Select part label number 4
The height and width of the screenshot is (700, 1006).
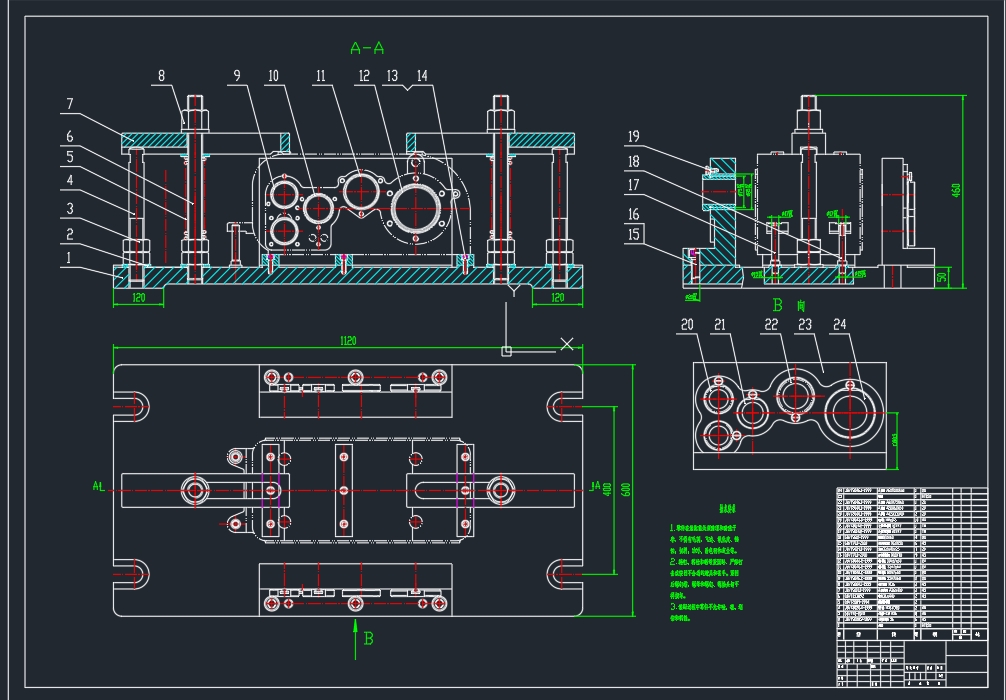(69, 180)
